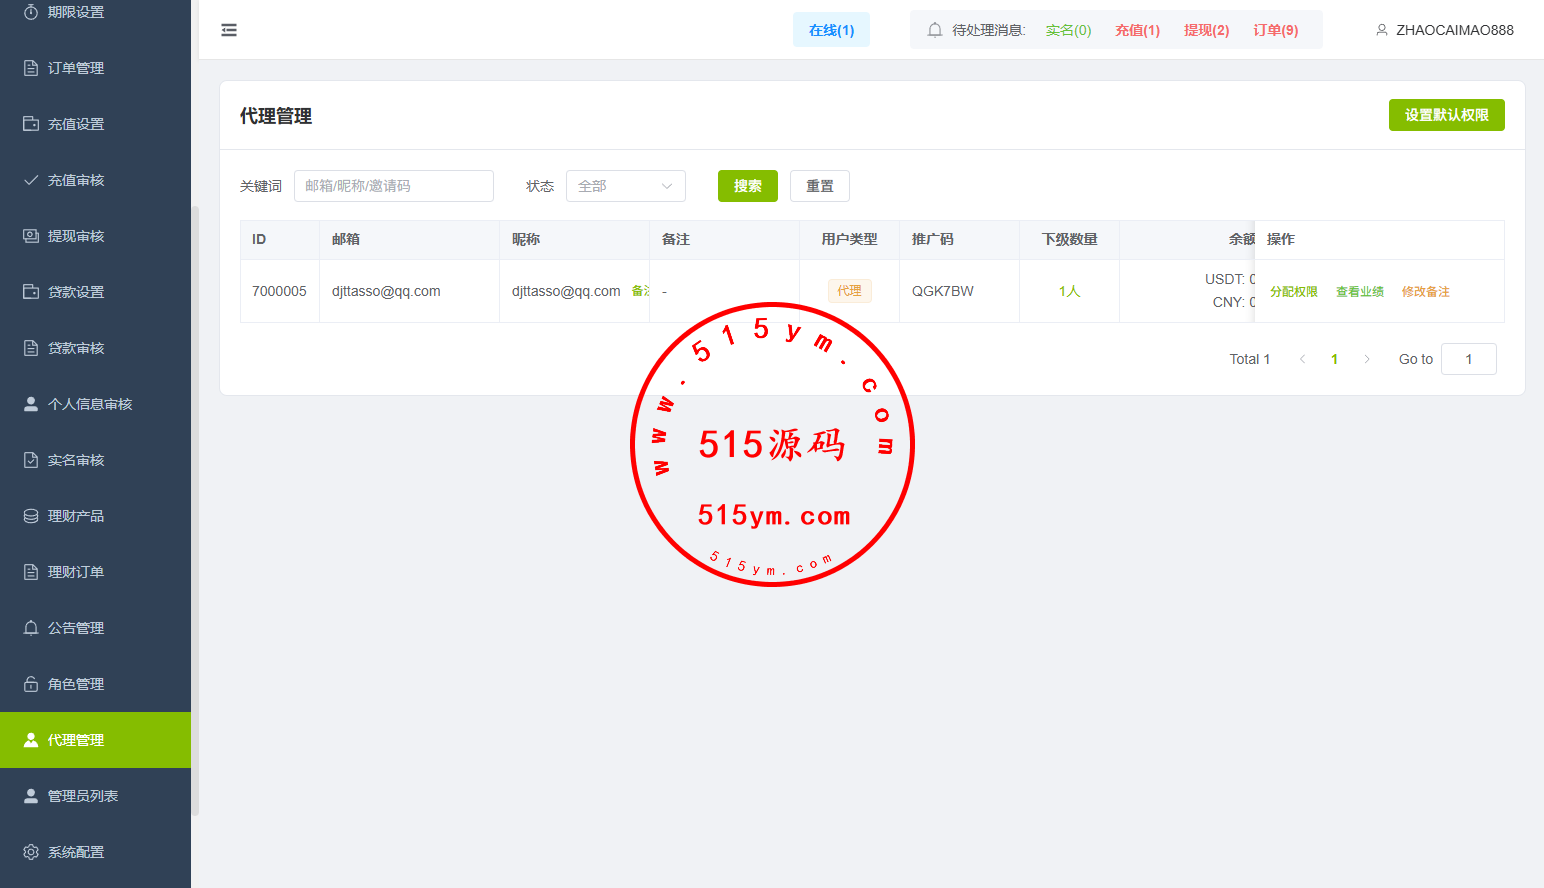The image size is (1544, 888).
Task: Click the 公告管理 bell icon in sidebar
Action: (31, 628)
